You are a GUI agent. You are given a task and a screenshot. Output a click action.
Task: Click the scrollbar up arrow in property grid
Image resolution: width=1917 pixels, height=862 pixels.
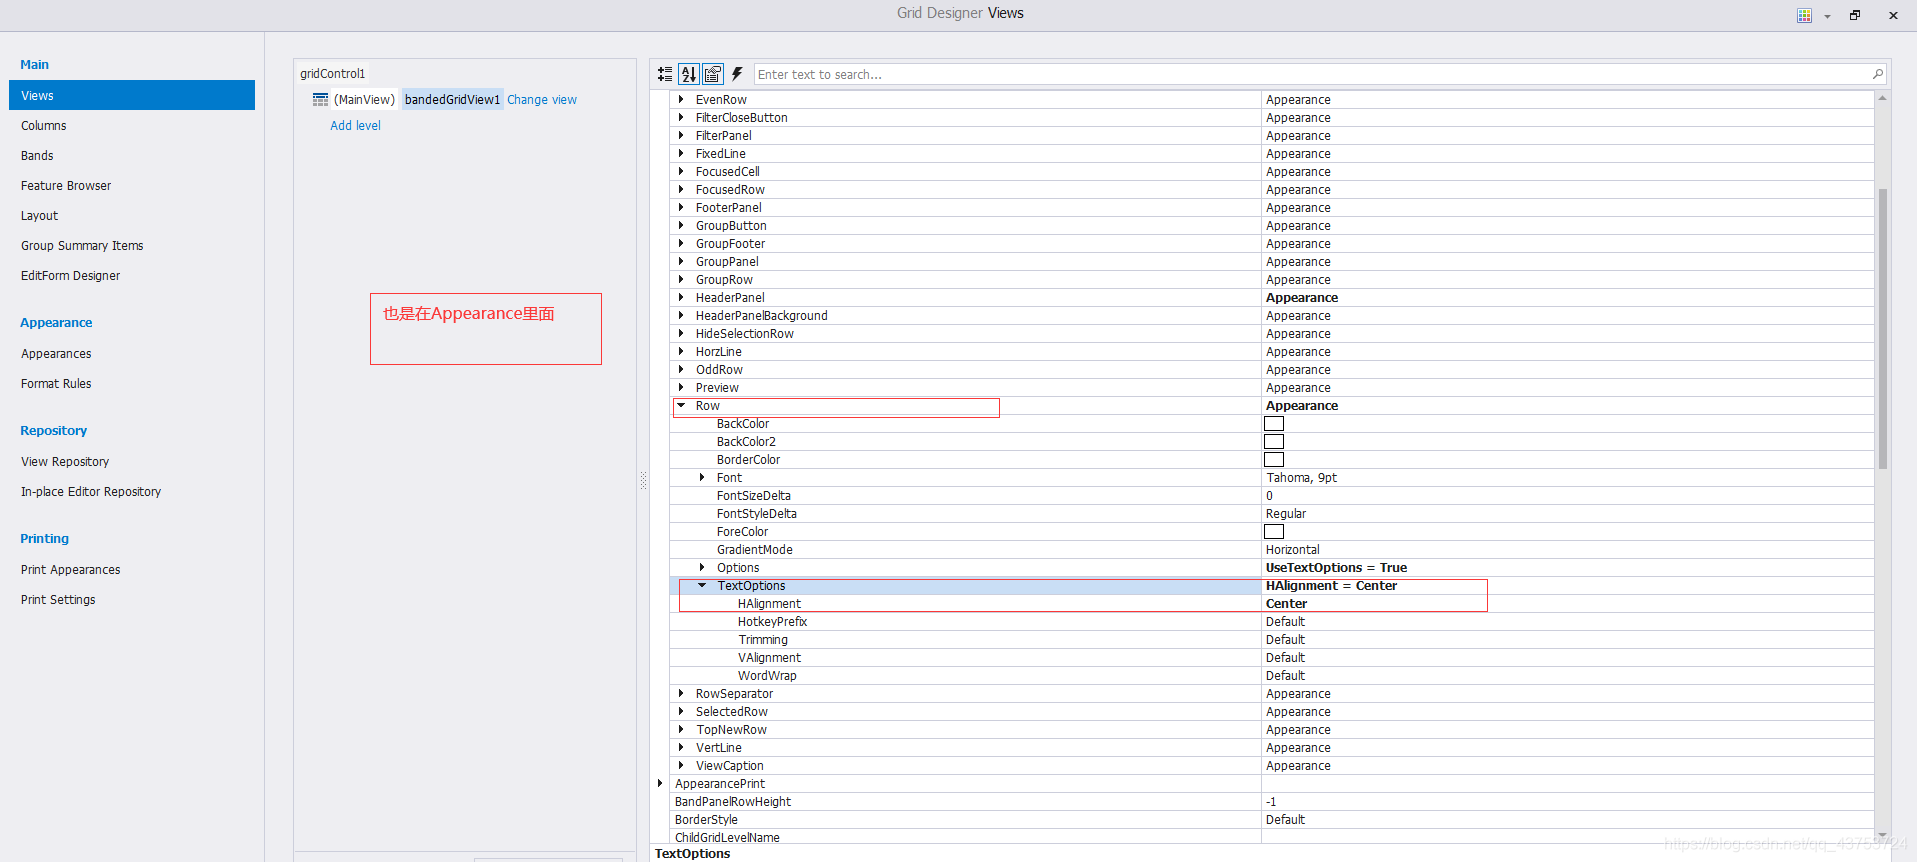(1882, 98)
